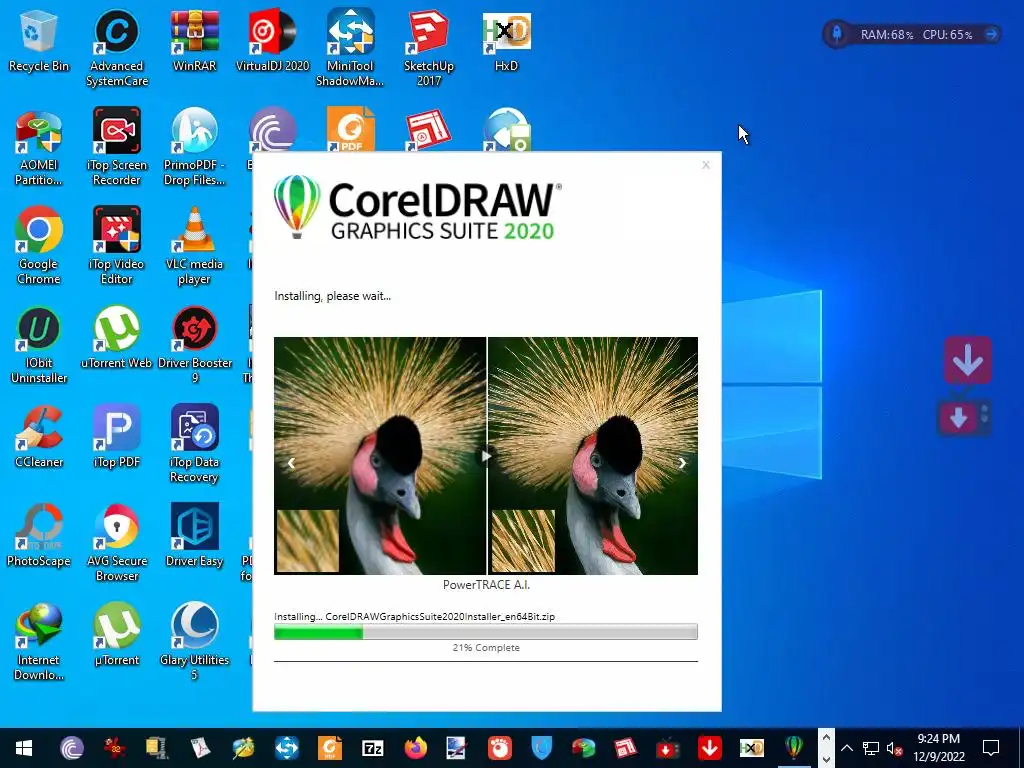Launch SketchUp 2017 desktop icon
The image size is (1024, 768).
pyautogui.click(x=428, y=48)
